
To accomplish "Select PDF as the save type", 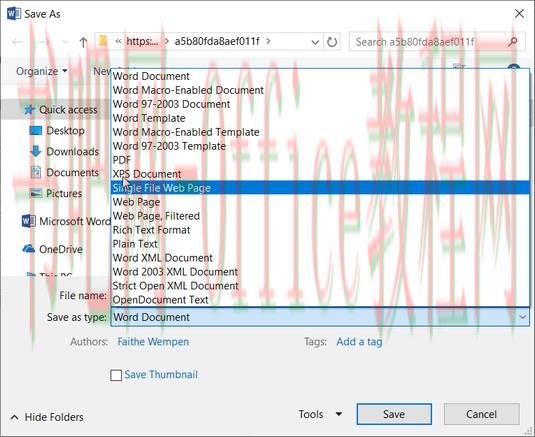I will pyautogui.click(x=320, y=160).
